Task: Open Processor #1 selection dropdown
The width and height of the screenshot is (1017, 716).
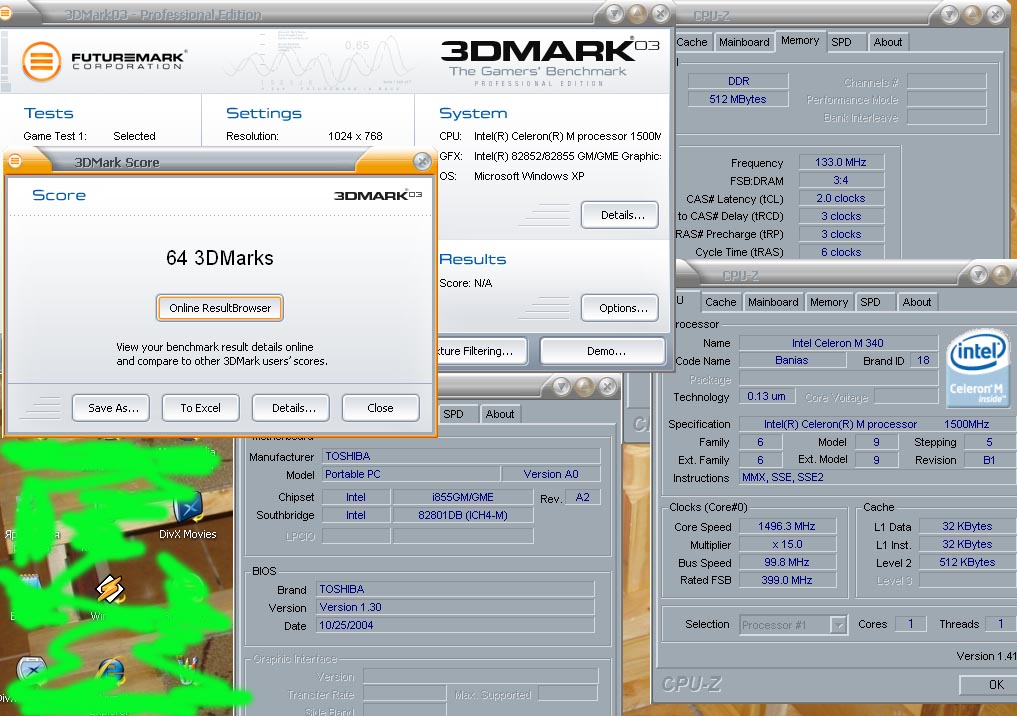Action: [793, 625]
